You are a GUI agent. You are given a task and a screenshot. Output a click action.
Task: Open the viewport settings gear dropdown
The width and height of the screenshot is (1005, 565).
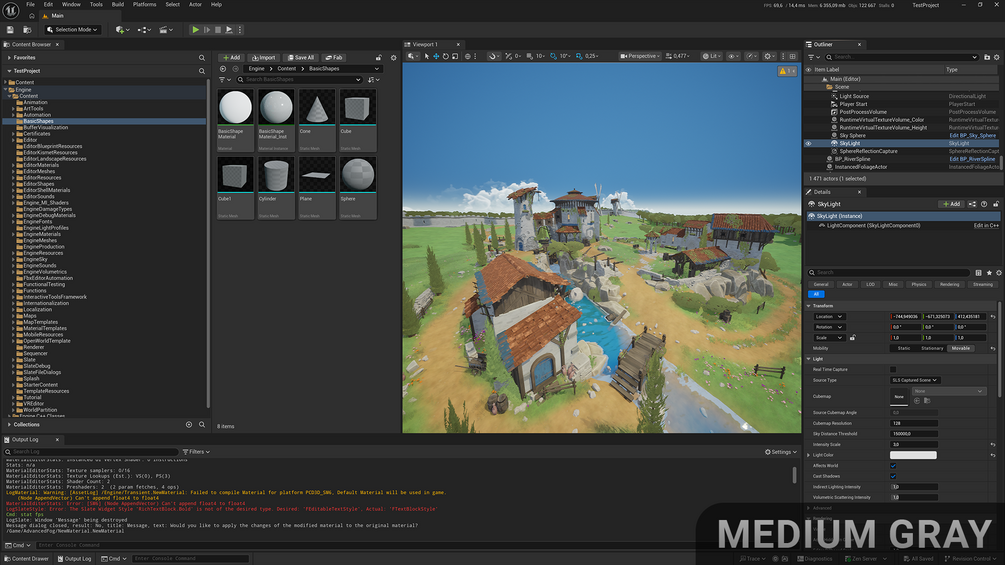[x=770, y=56]
